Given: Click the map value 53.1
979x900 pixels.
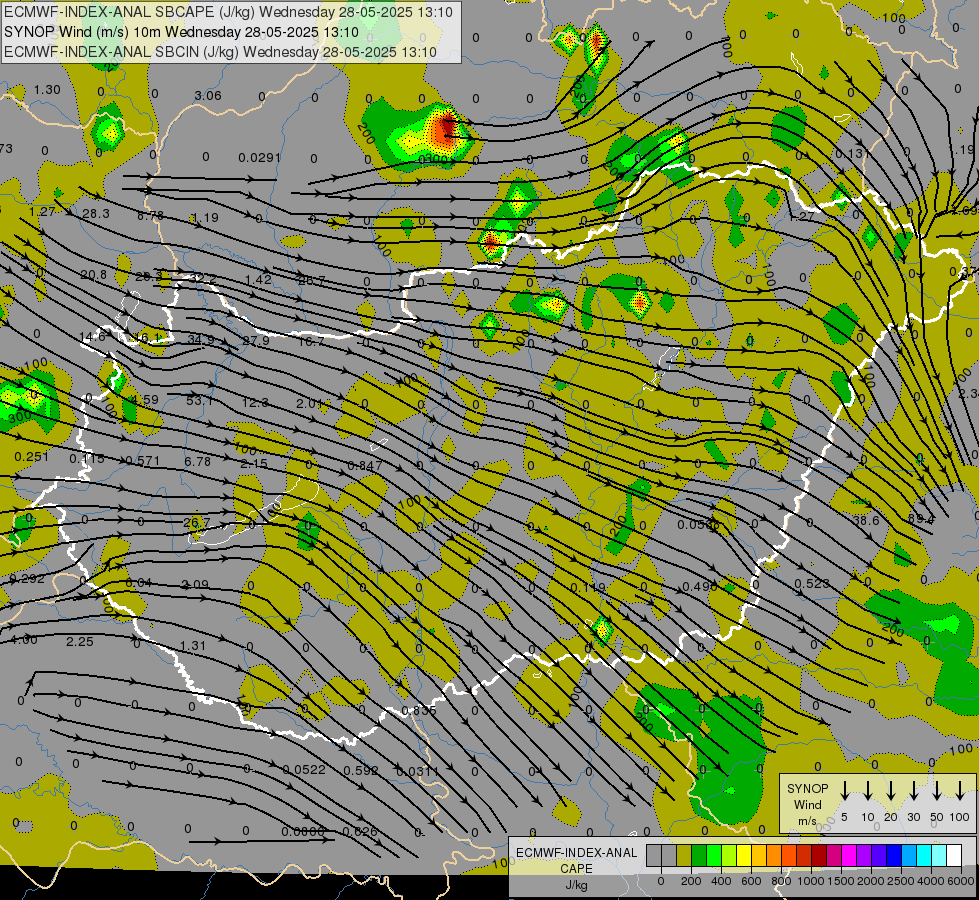Looking at the screenshot, I should [200, 400].
